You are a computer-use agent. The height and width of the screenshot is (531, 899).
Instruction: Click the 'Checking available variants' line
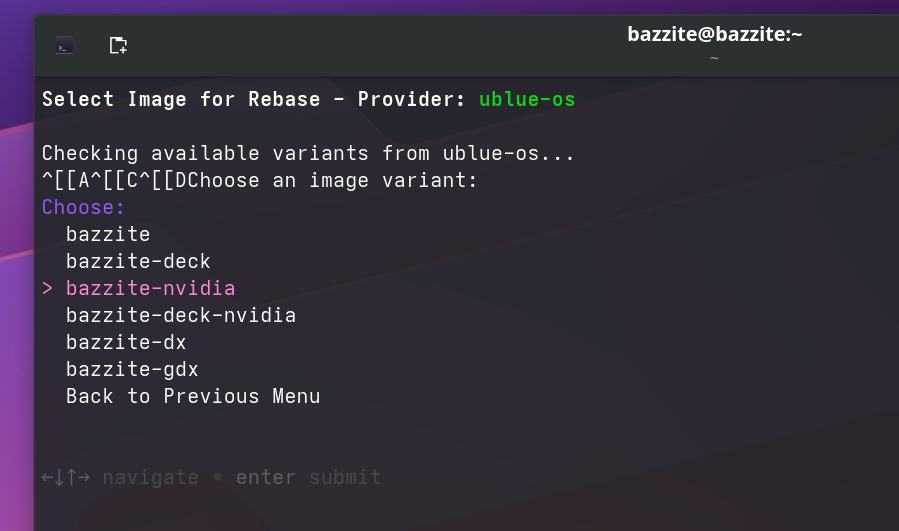click(x=308, y=153)
